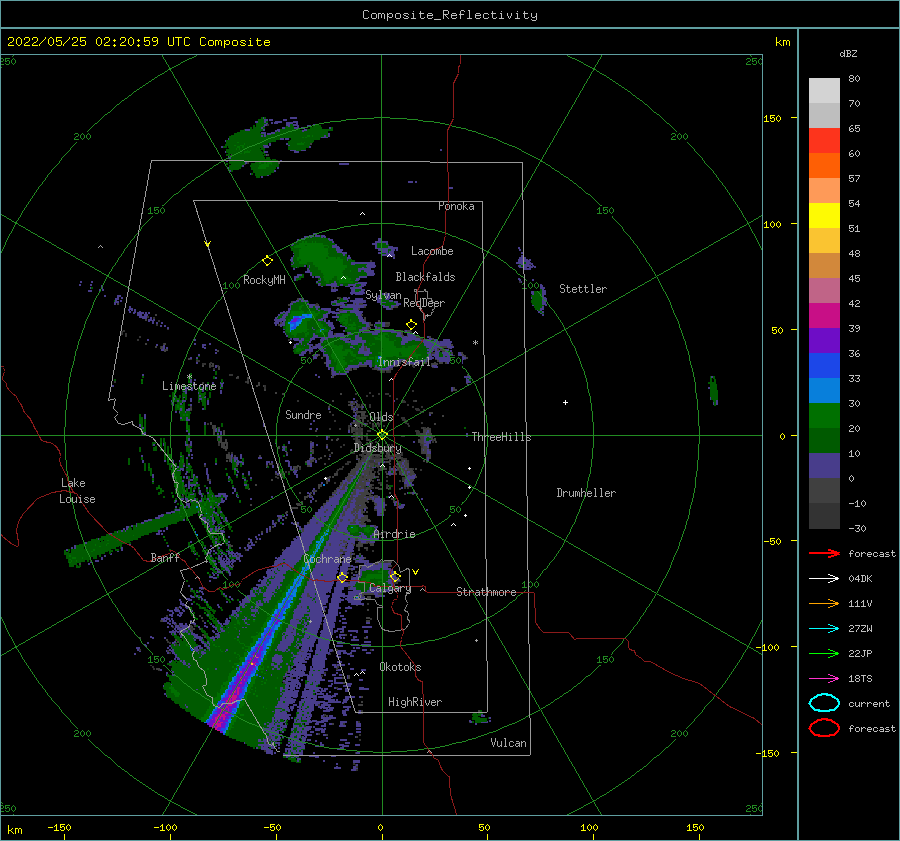Click the Okotoks label
Screen dimensions: 900x841
401,667
